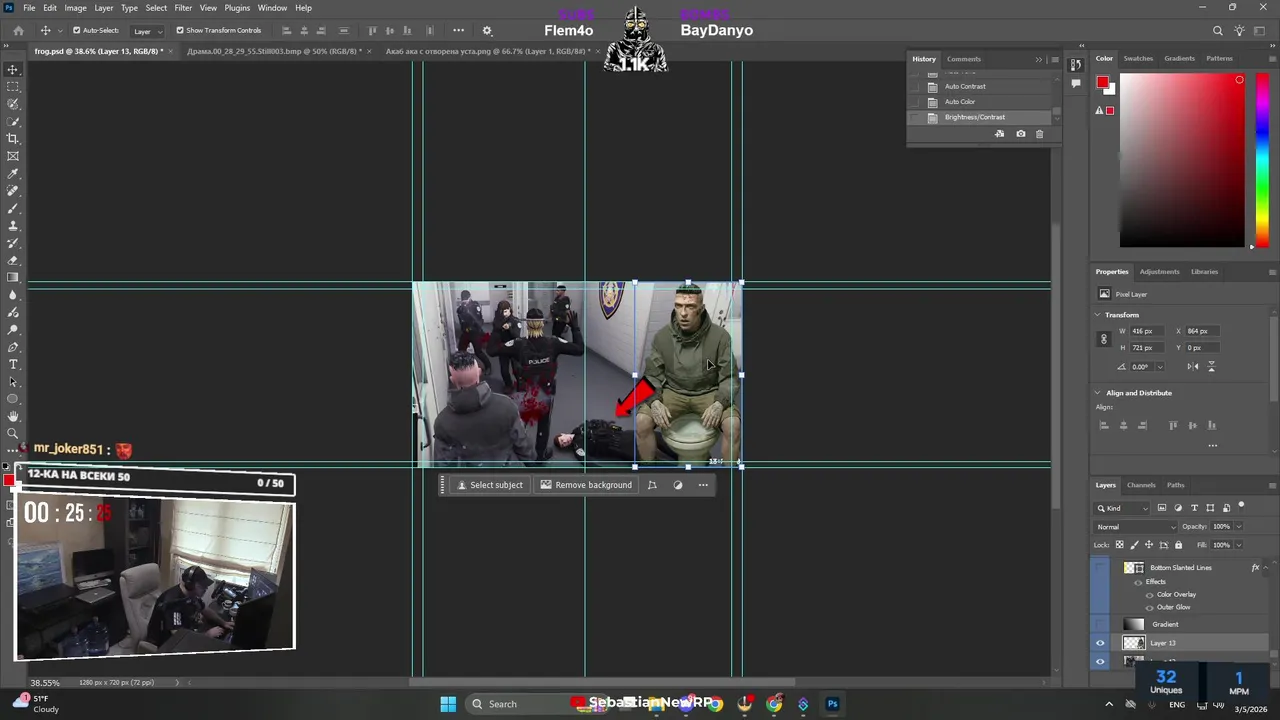This screenshot has height=720, width=1280.
Task: Open the Opacity slider dropdown arrow
Action: [x=1239, y=527]
